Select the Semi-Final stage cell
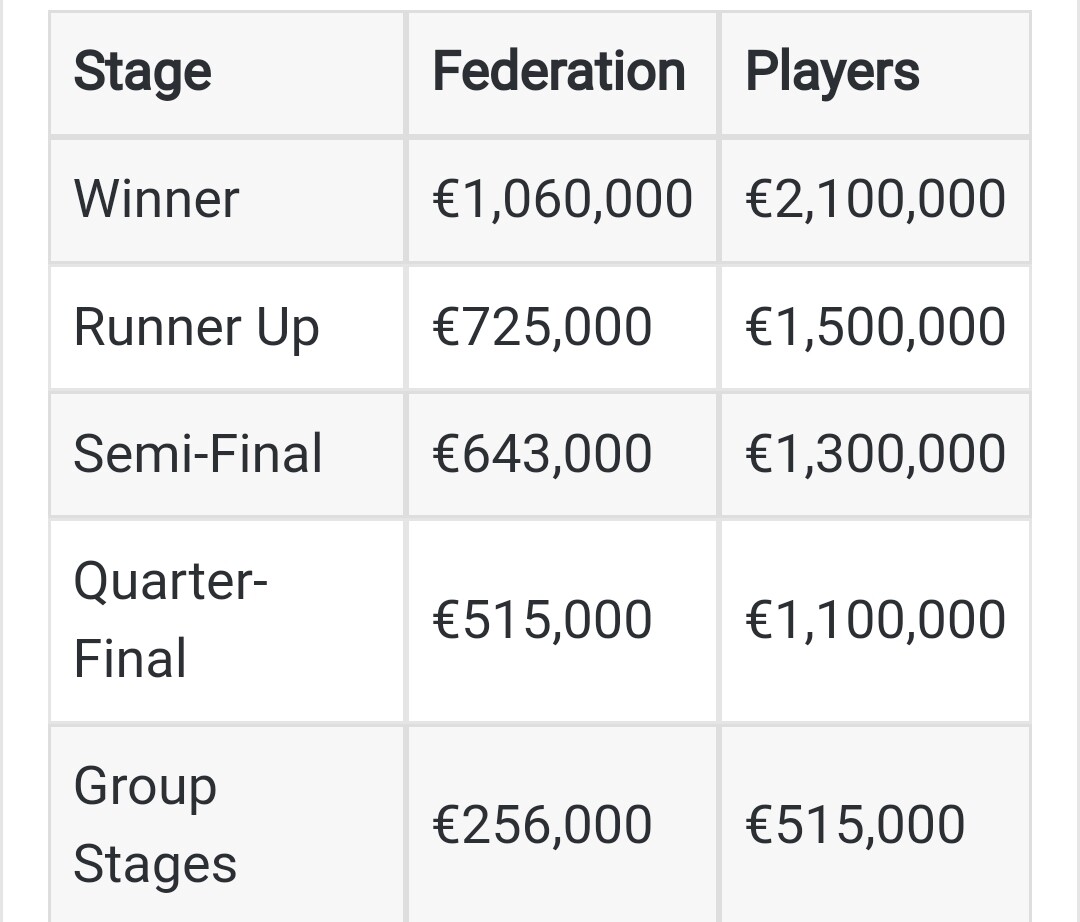 point(198,454)
